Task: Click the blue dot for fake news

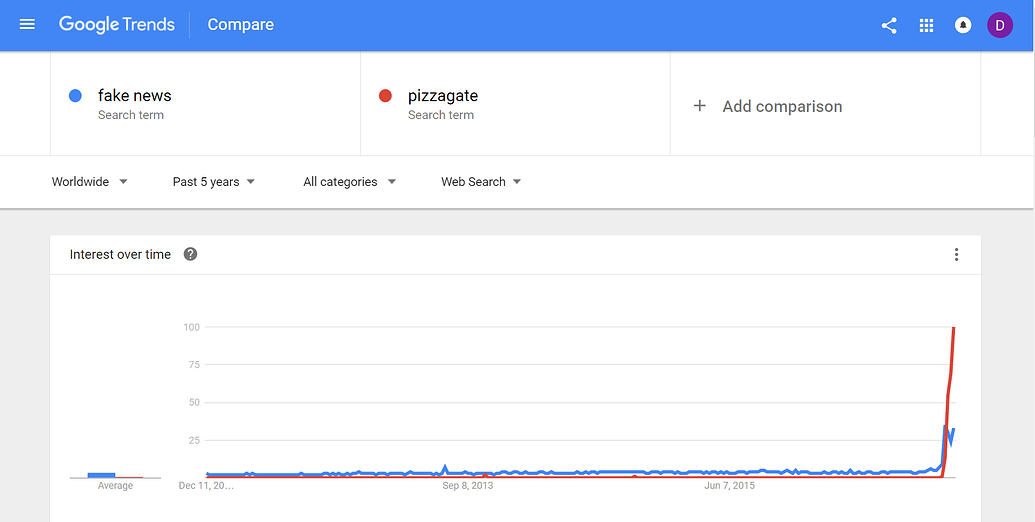Action: [75, 96]
